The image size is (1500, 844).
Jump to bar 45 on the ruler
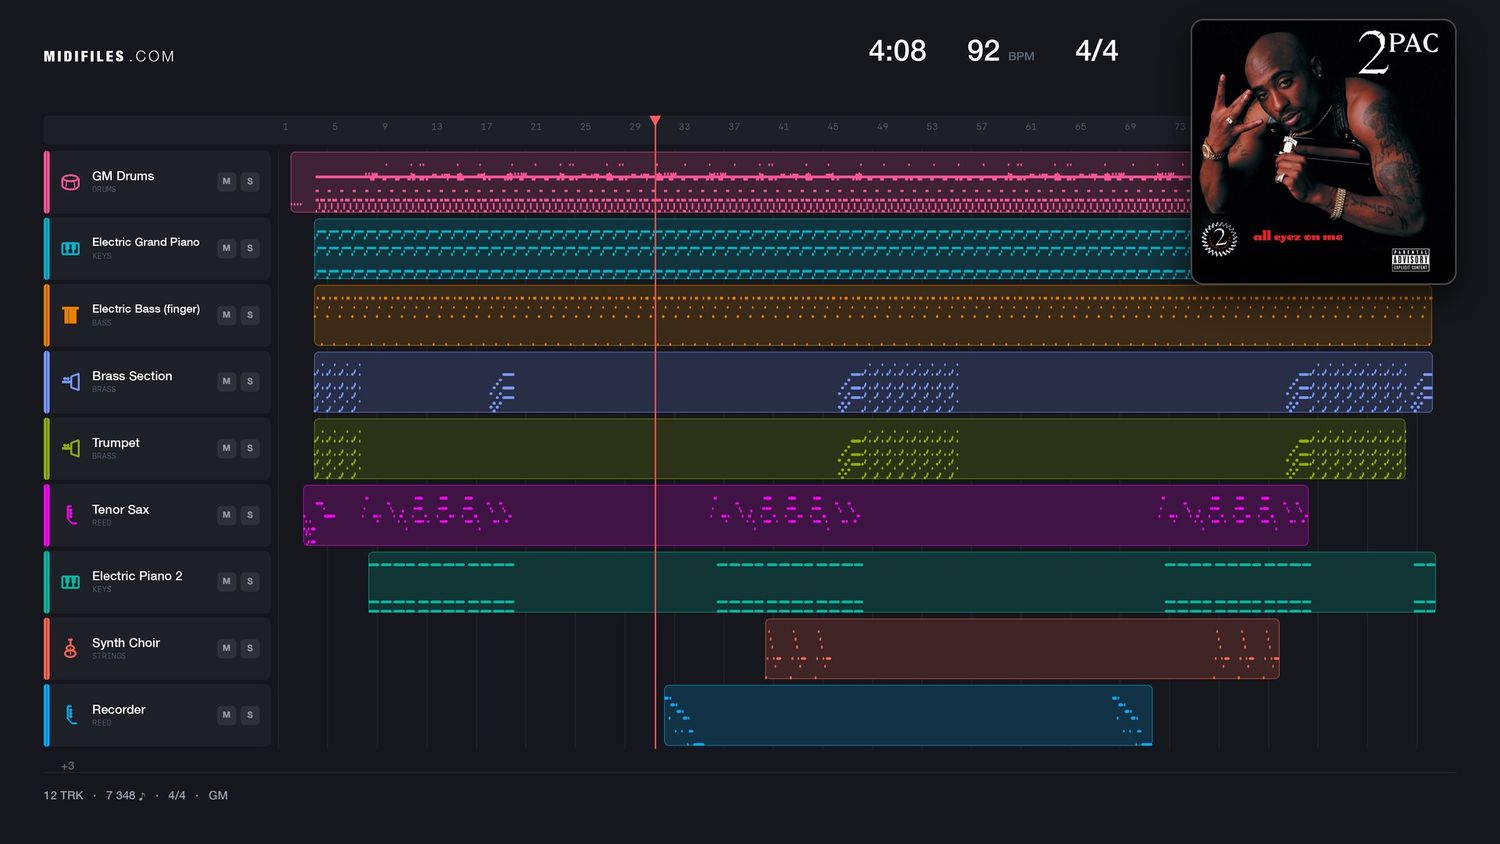[833, 127]
